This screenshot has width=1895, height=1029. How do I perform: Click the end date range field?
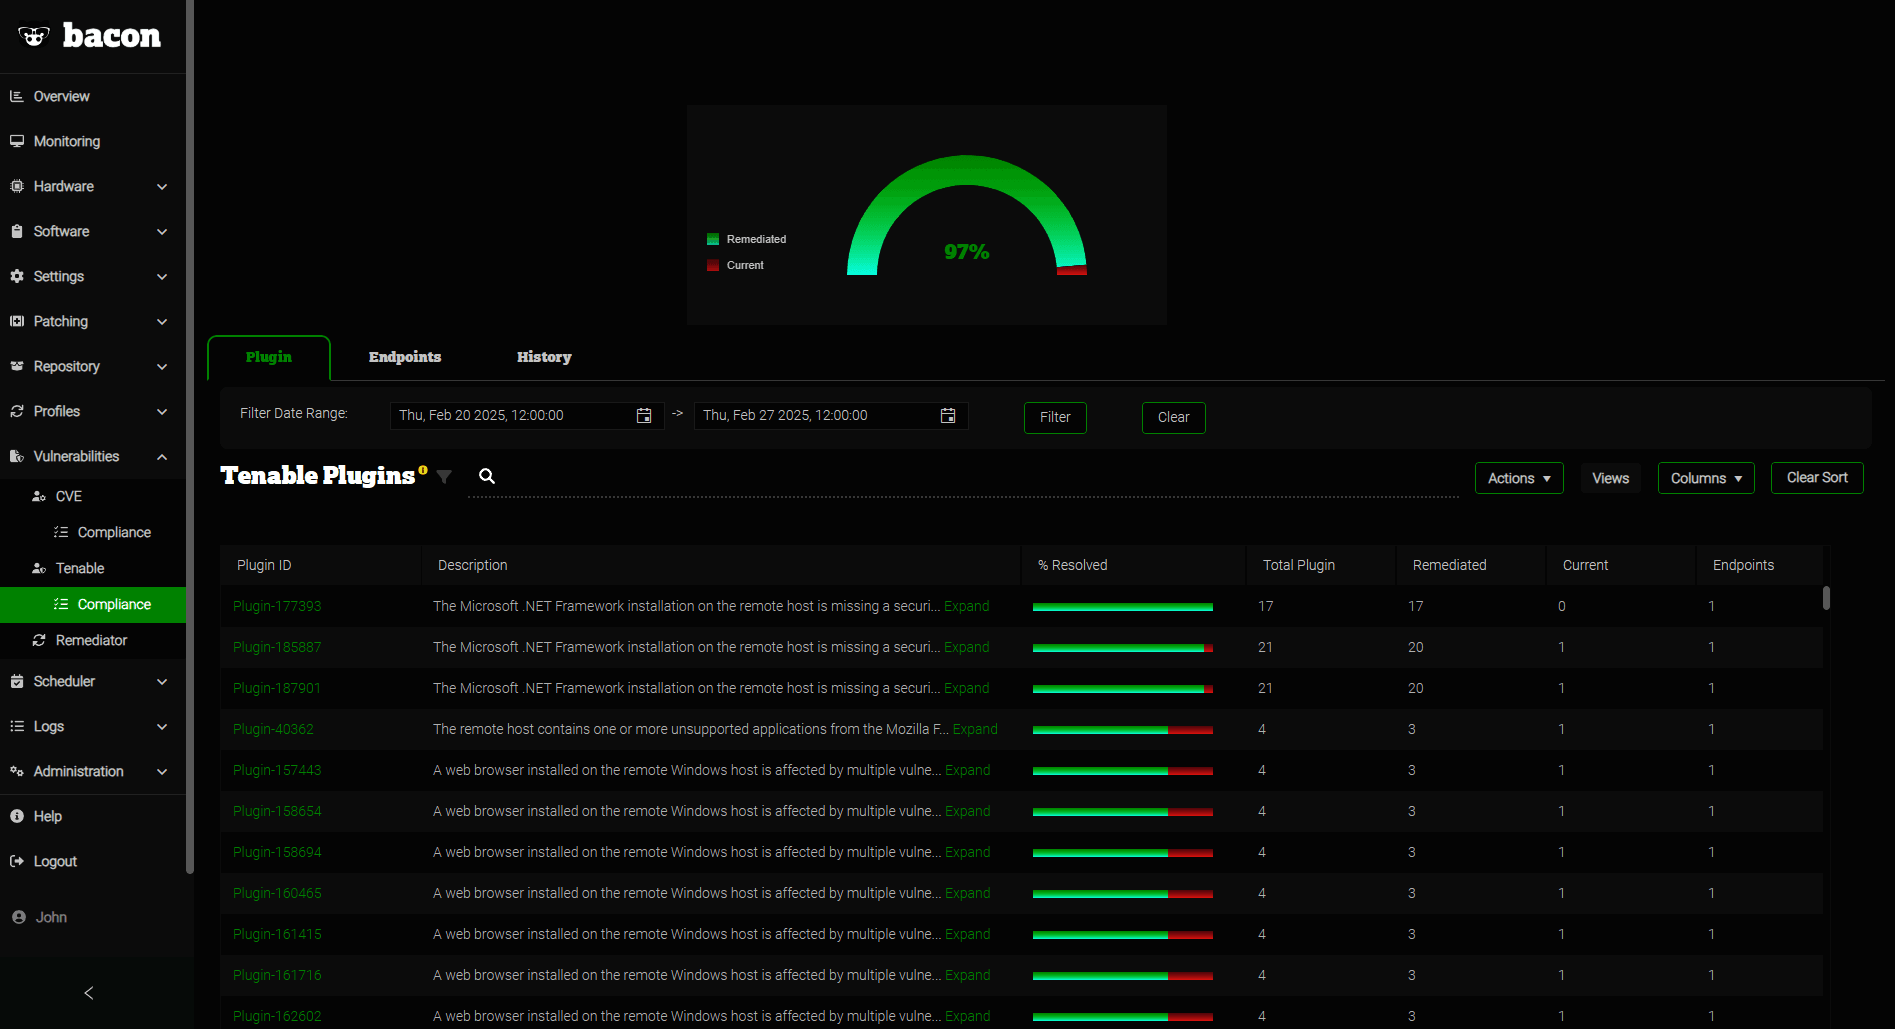pyautogui.click(x=830, y=415)
